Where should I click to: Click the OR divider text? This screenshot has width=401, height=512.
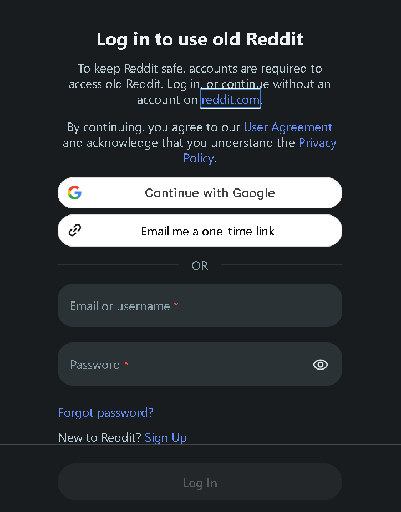(x=200, y=266)
